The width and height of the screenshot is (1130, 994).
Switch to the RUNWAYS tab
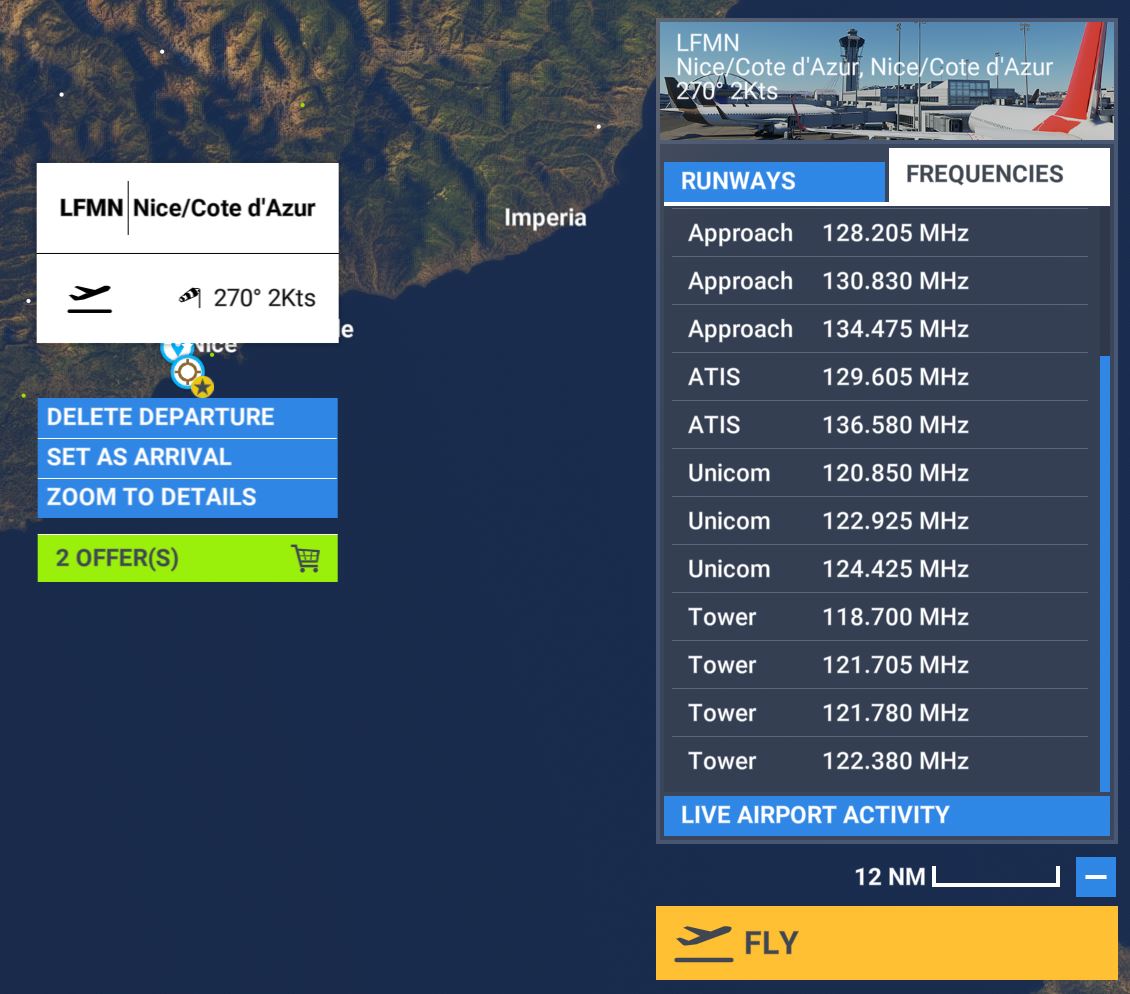click(774, 181)
